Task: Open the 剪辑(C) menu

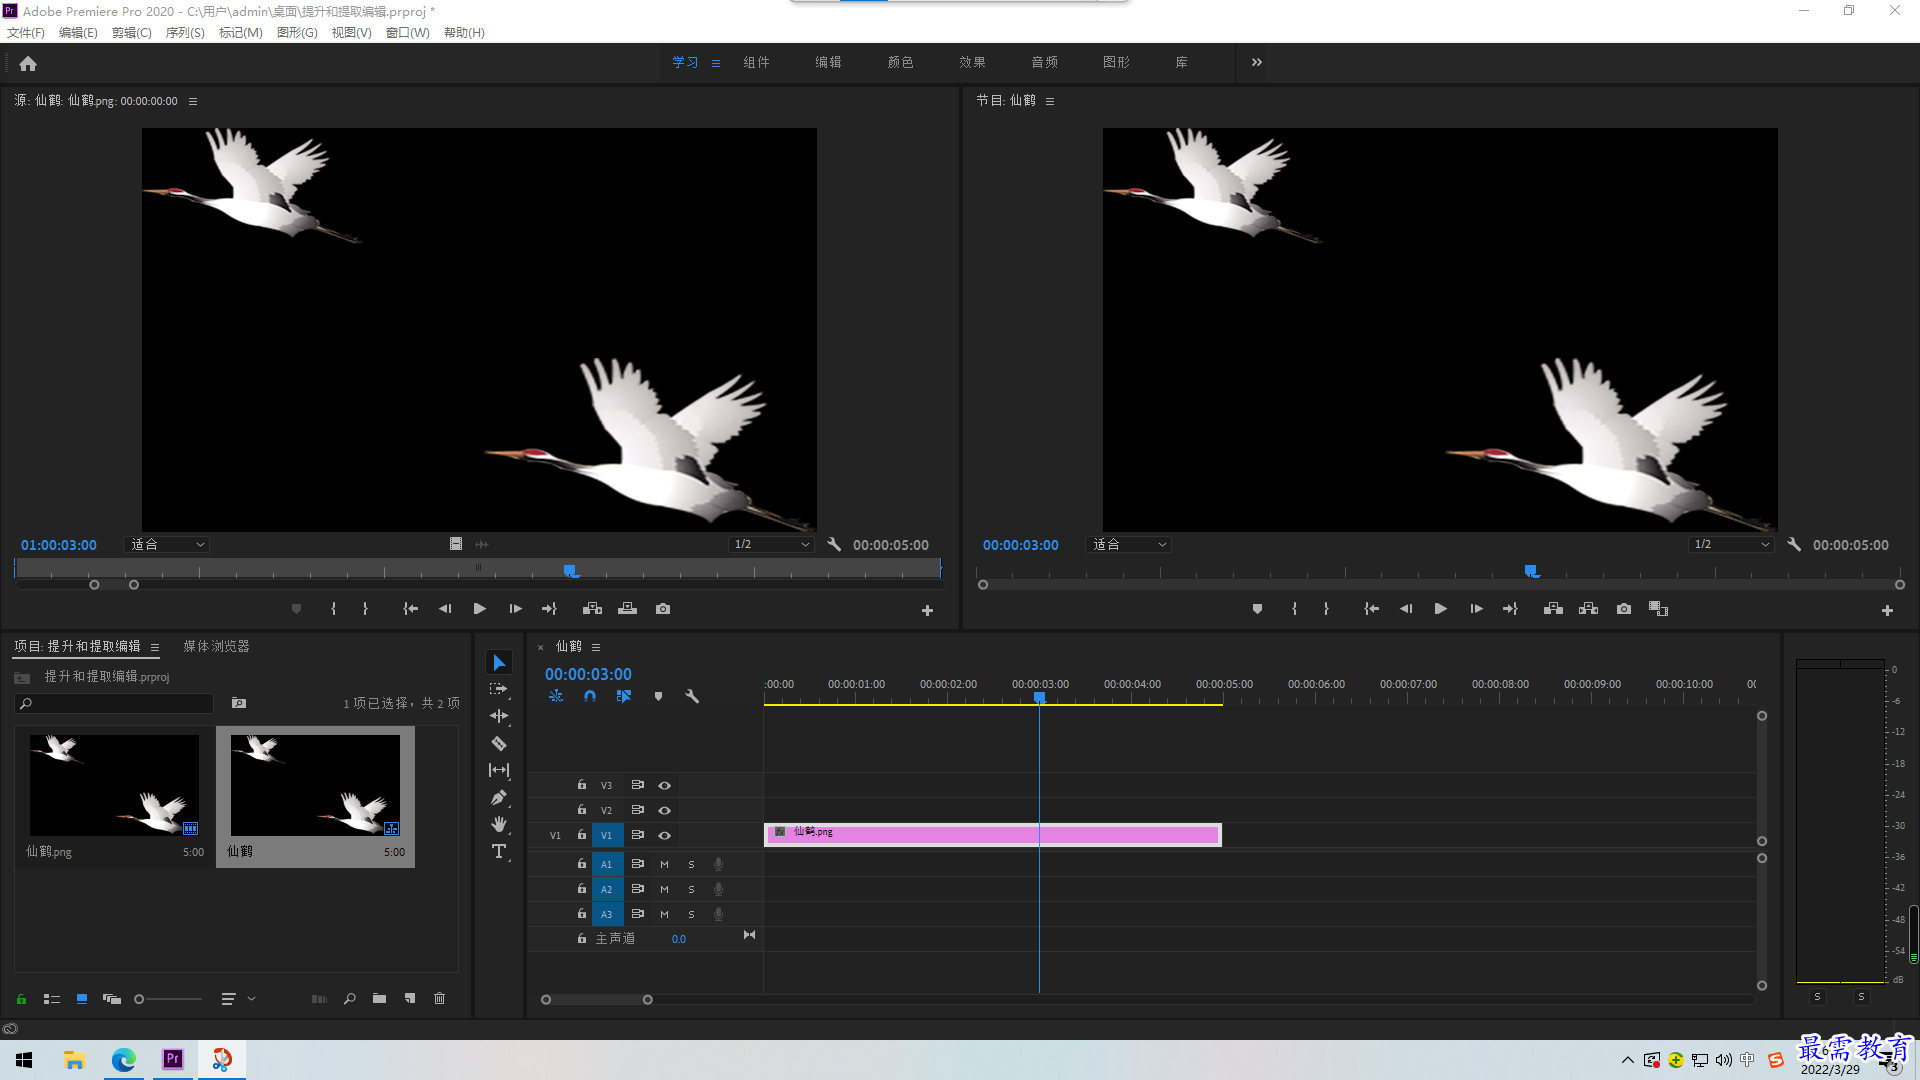Action: click(x=132, y=33)
